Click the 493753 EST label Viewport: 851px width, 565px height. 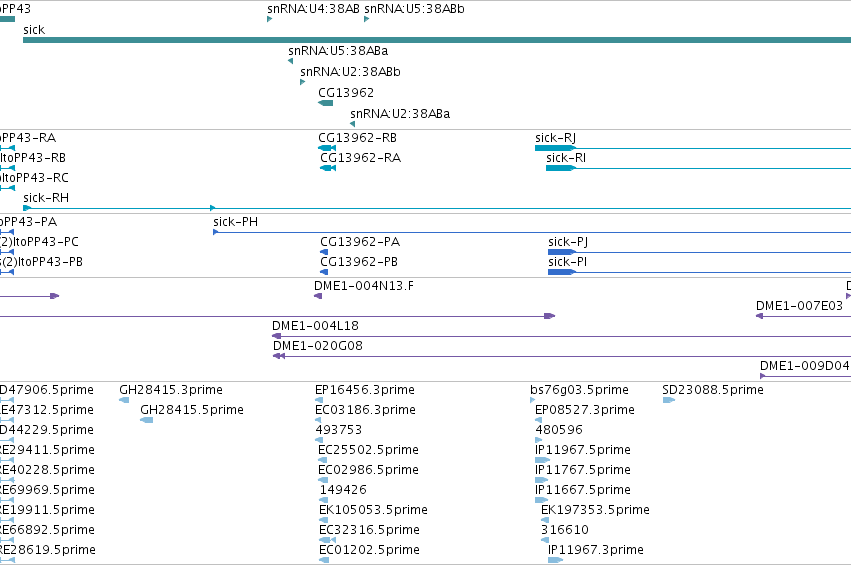coord(339,430)
